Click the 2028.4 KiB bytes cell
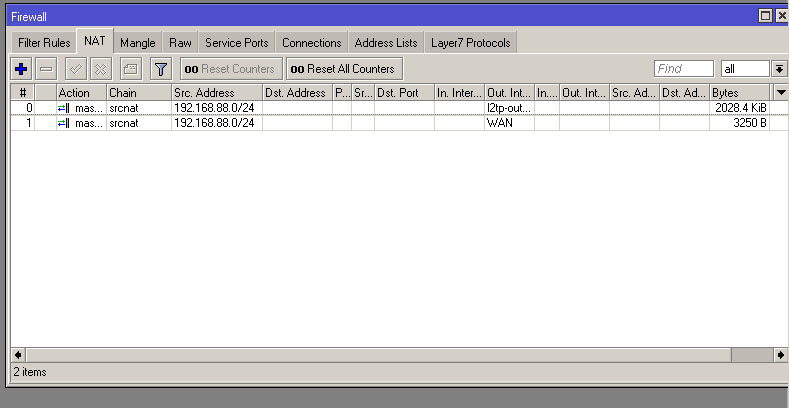789x408 pixels. [x=741, y=108]
